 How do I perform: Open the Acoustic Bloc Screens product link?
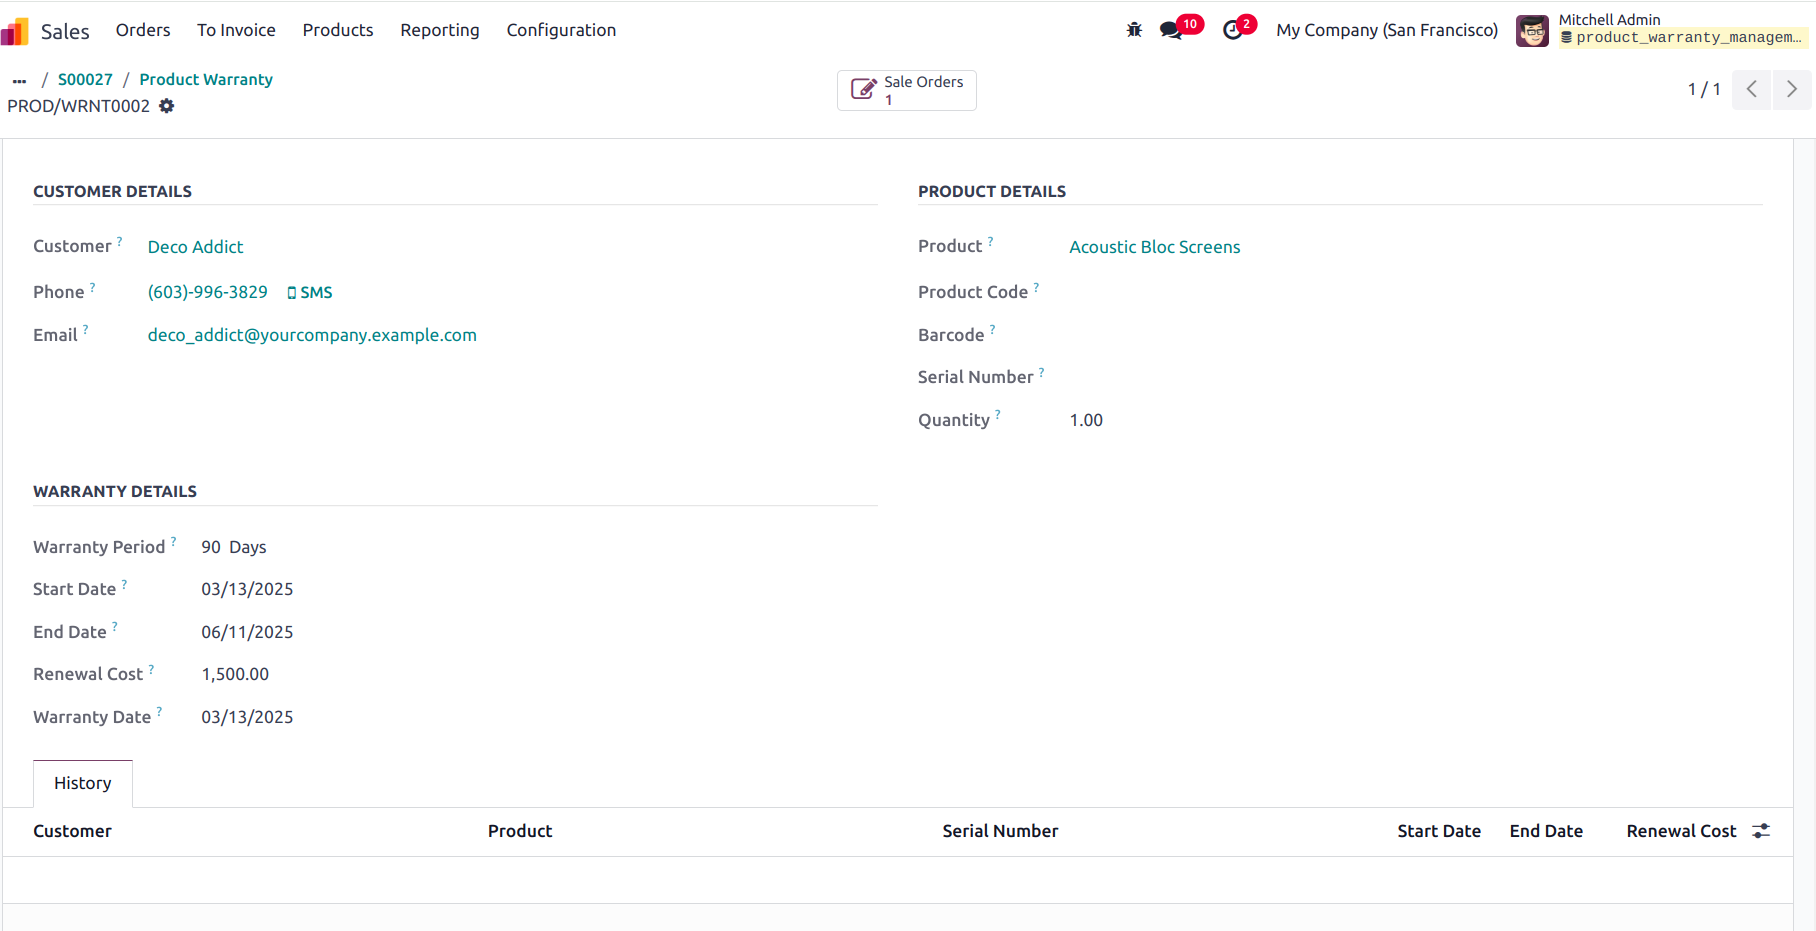click(1155, 247)
